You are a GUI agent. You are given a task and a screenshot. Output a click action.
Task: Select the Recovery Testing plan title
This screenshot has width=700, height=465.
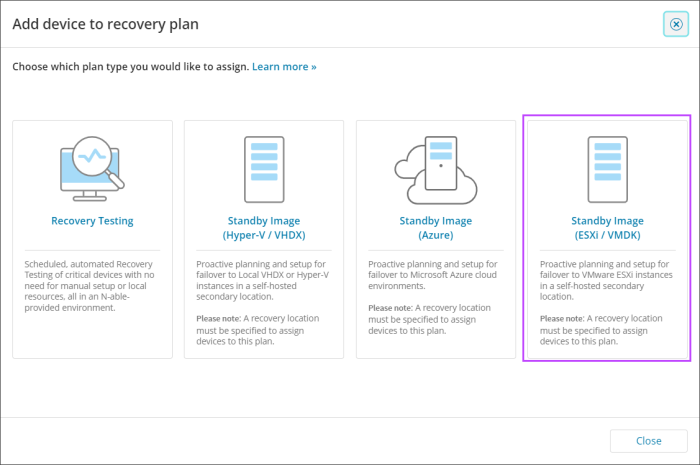pyautogui.click(x=92, y=221)
